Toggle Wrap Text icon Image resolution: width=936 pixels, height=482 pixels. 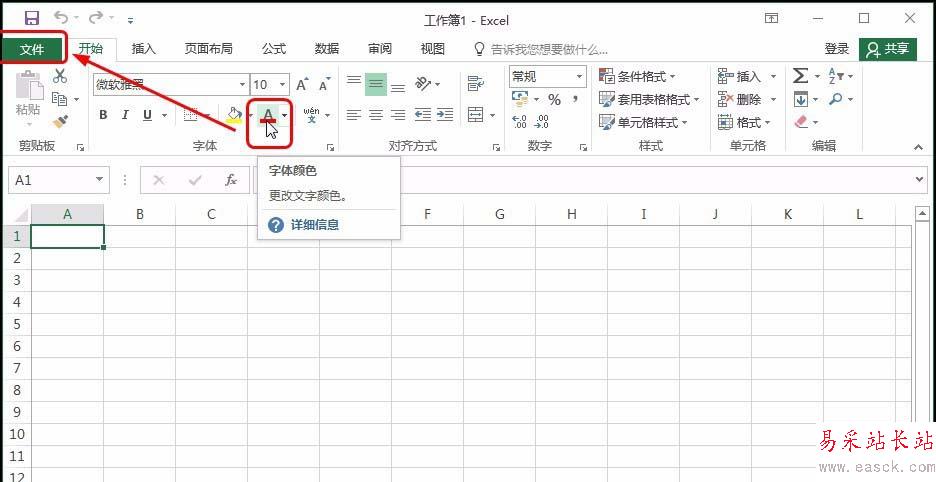475,84
